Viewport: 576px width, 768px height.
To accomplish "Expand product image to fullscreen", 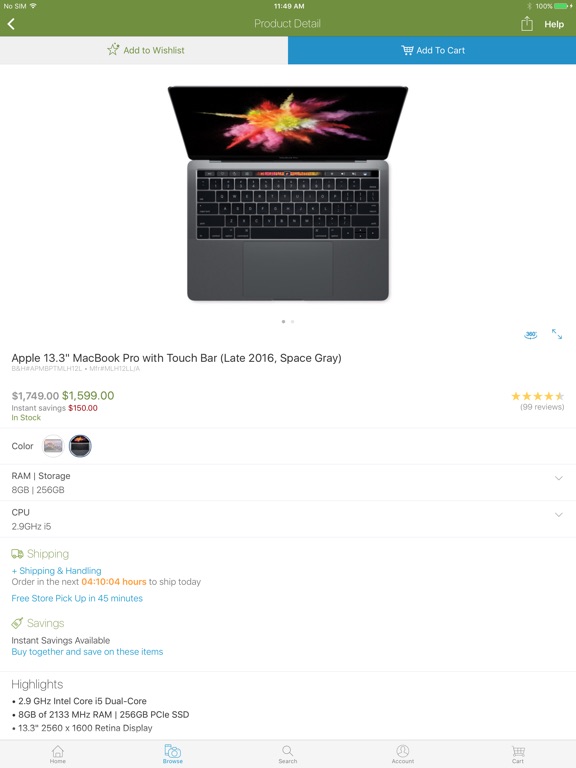I will pos(557,334).
